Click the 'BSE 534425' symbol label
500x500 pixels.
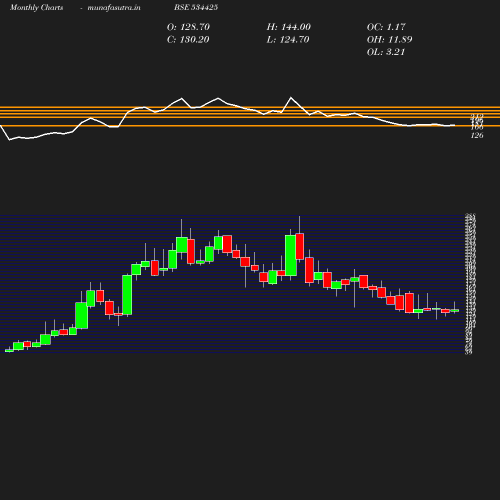tap(196, 7)
